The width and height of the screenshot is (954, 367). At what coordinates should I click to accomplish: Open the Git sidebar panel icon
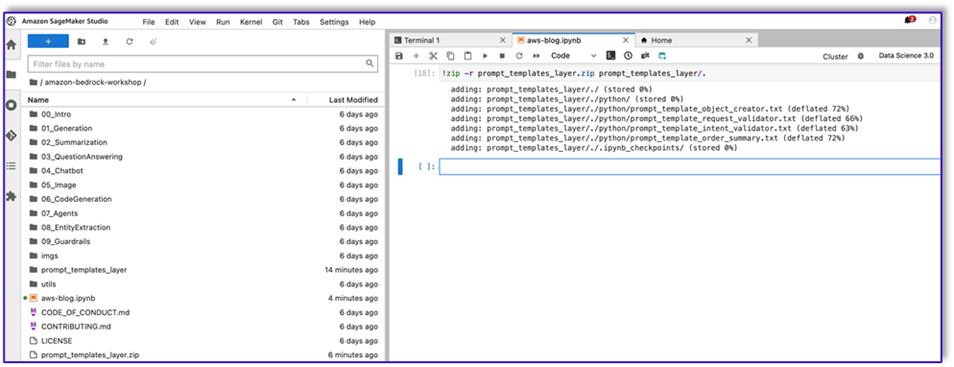point(11,135)
